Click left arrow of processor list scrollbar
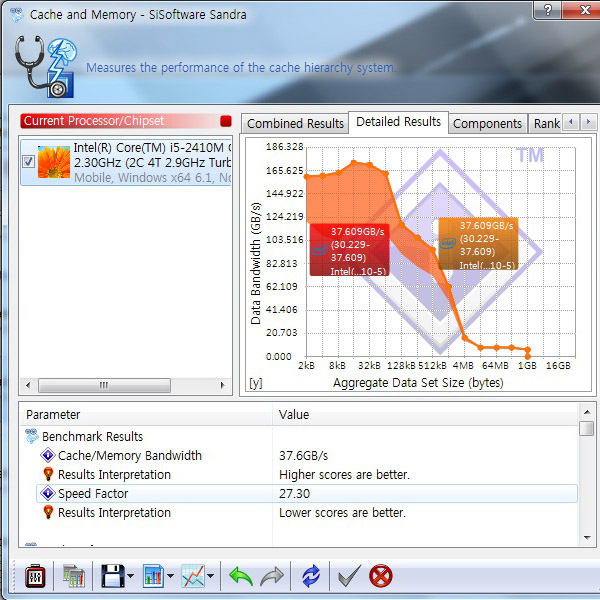Screen dimensions: 600x600 click(x=28, y=385)
